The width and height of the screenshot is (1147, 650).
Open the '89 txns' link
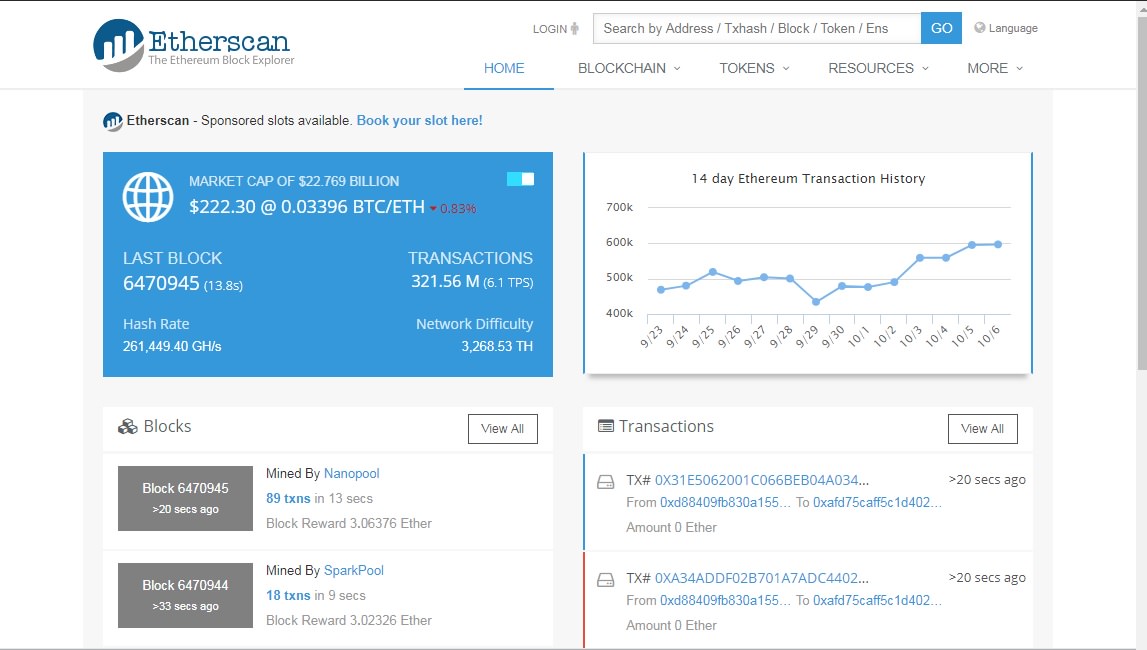(288, 498)
